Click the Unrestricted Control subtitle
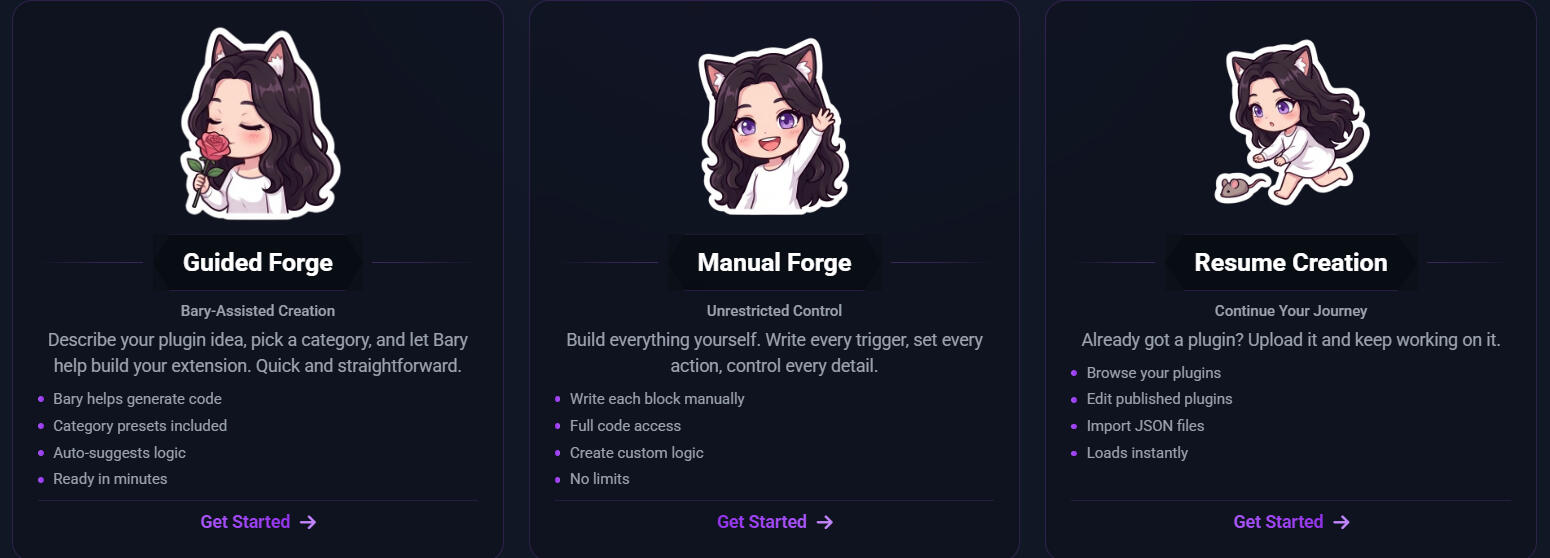The height and width of the screenshot is (558, 1550). tap(775, 311)
